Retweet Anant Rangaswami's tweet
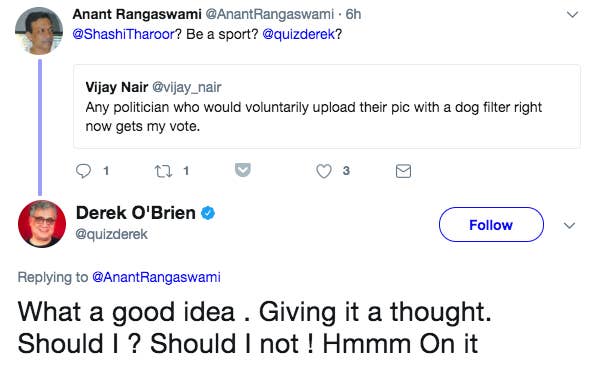592x373 pixels. (163, 171)
